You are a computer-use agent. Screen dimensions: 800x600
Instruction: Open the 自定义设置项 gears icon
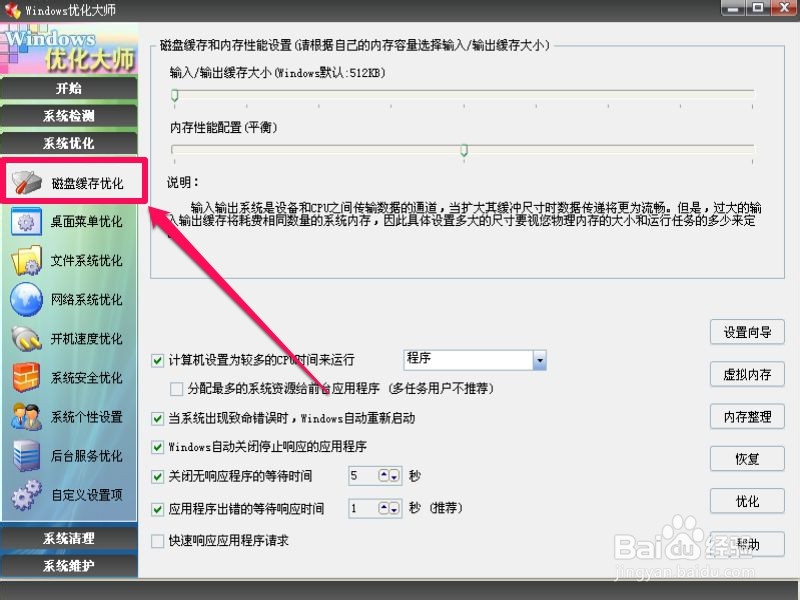click(26, 495)
